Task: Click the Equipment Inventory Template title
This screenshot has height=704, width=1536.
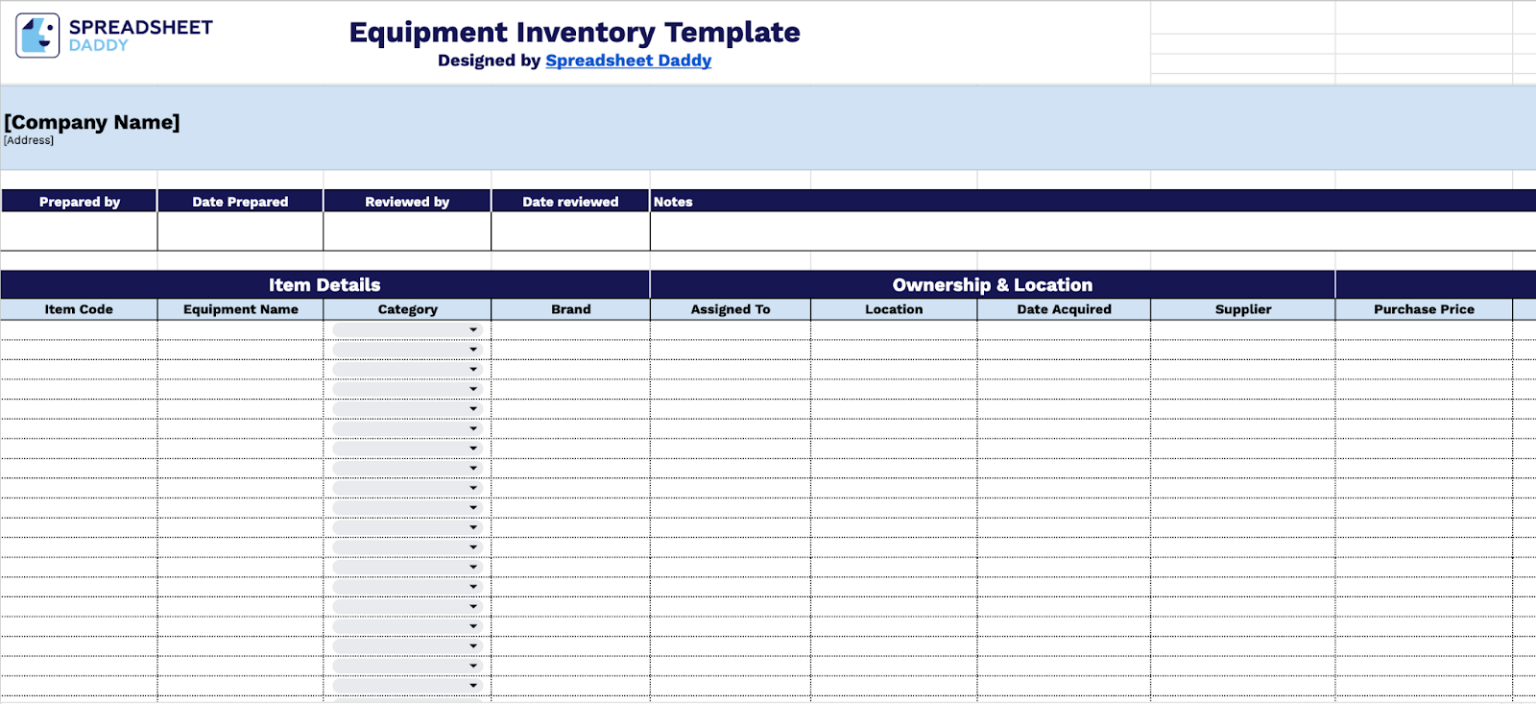Action: coord(574,32)
